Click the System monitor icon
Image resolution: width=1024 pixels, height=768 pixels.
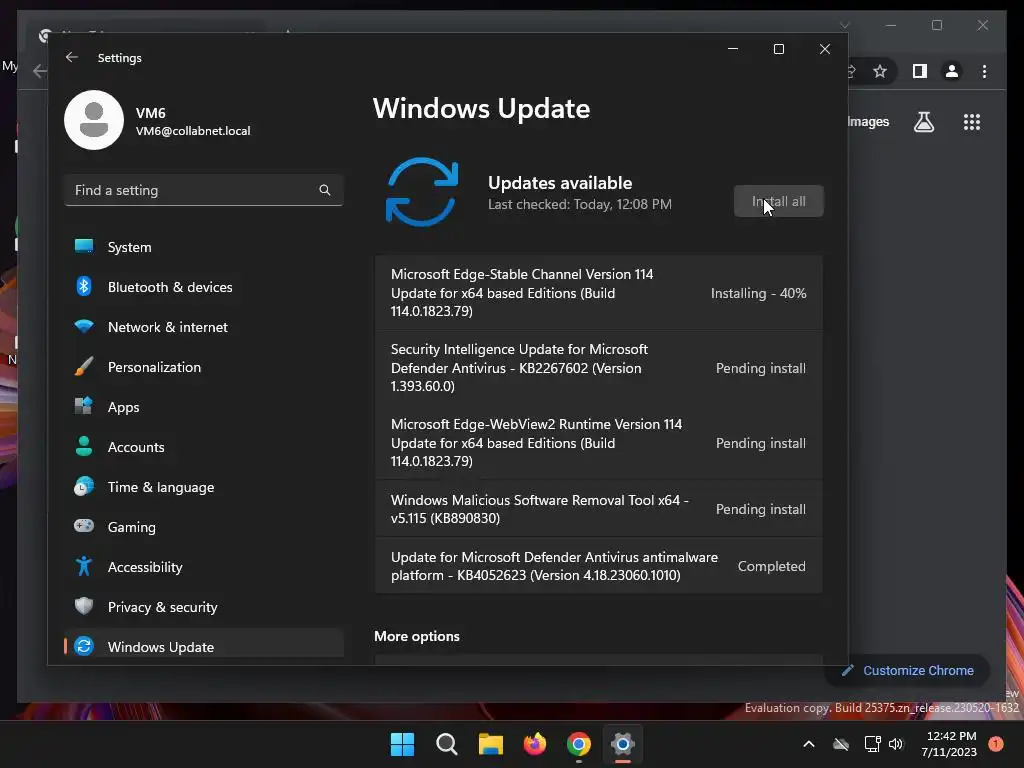(x=84, y=246)
